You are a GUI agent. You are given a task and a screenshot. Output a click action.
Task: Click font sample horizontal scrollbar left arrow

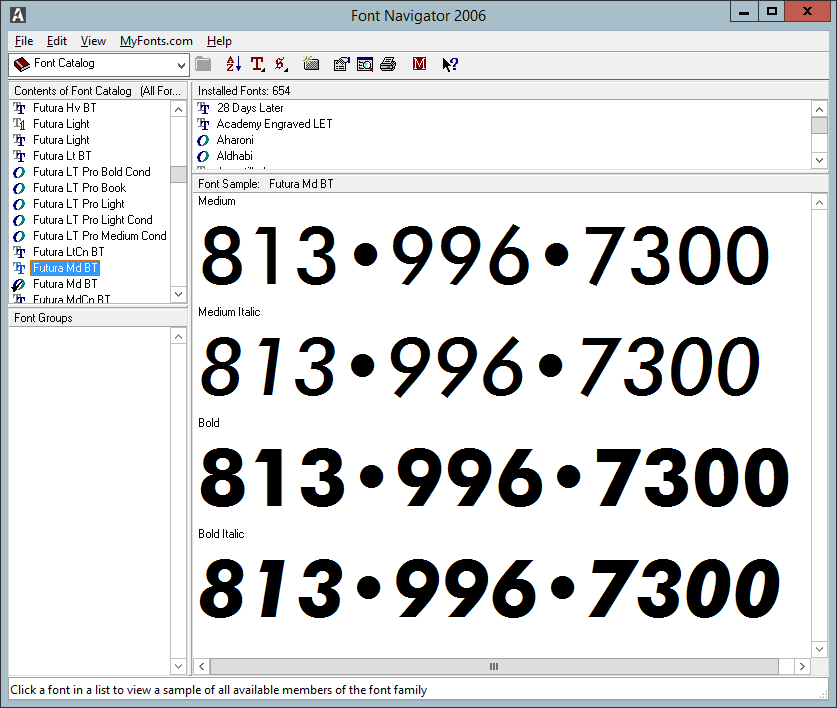[201, 666]
